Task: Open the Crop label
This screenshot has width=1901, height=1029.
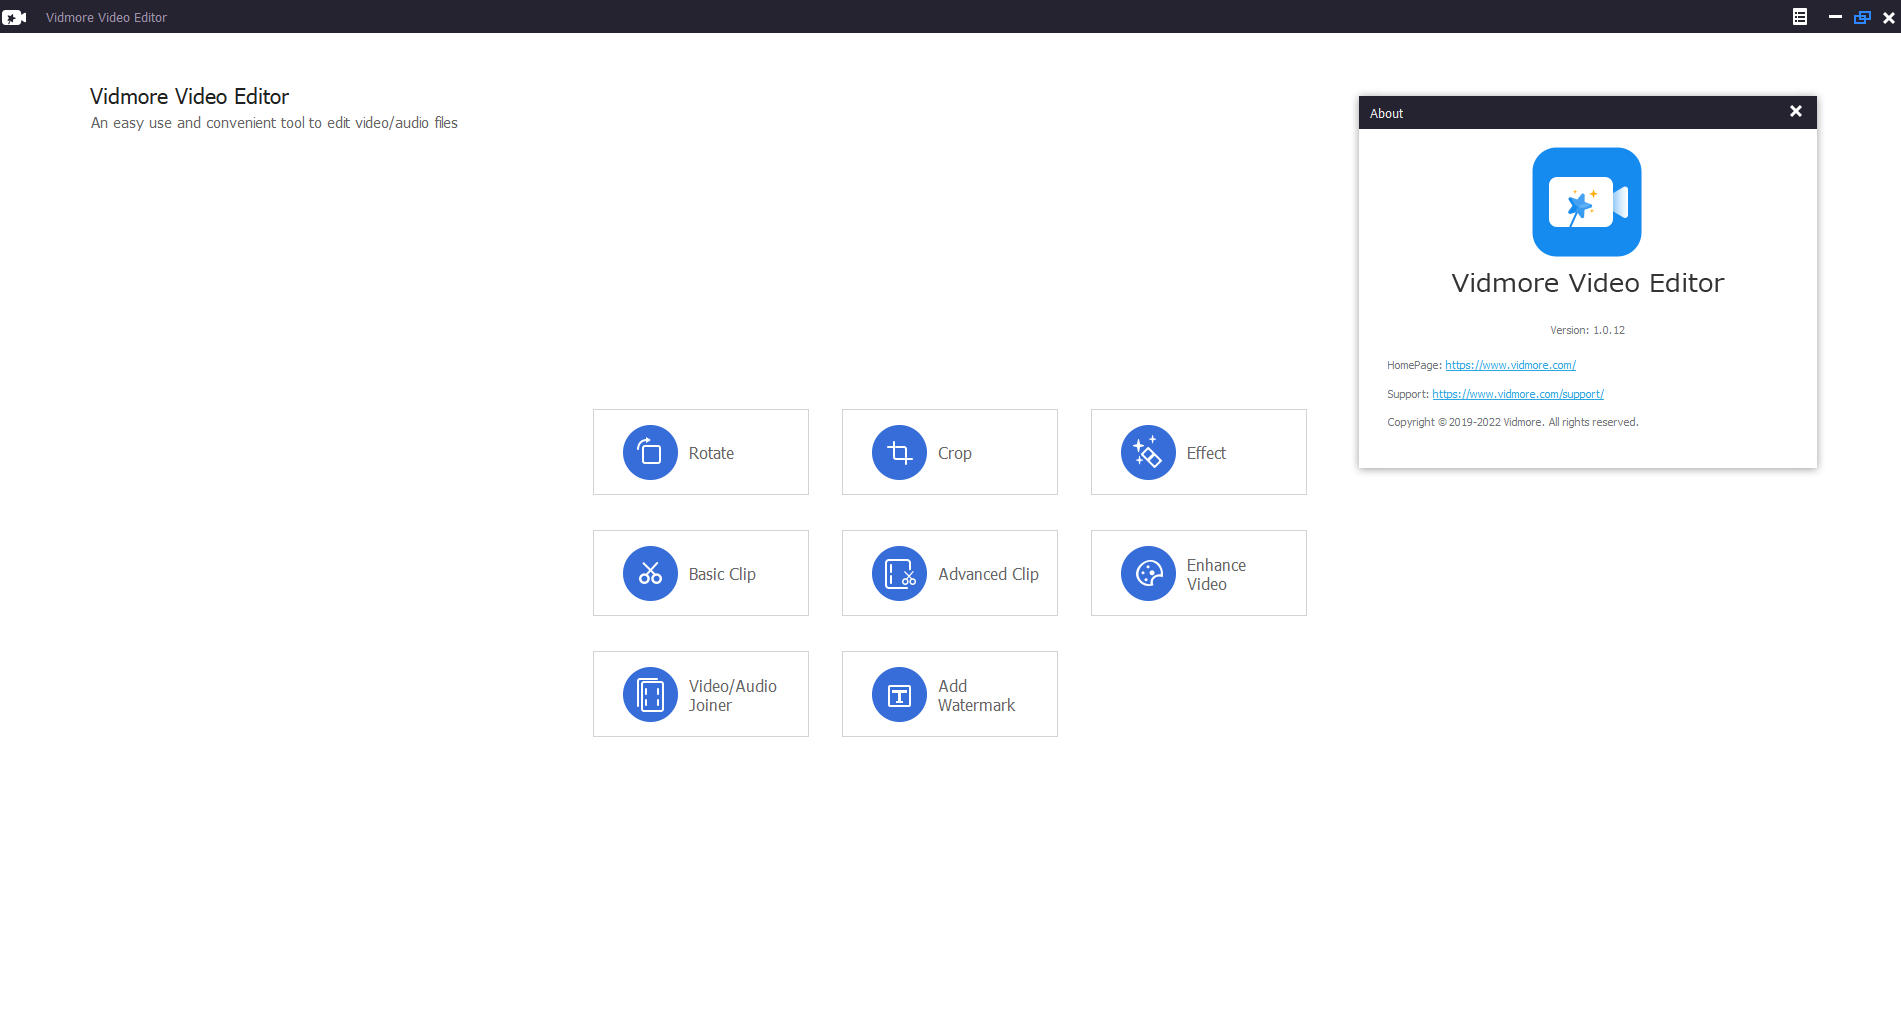Action: pyautogui.click(x=955, y=453)
